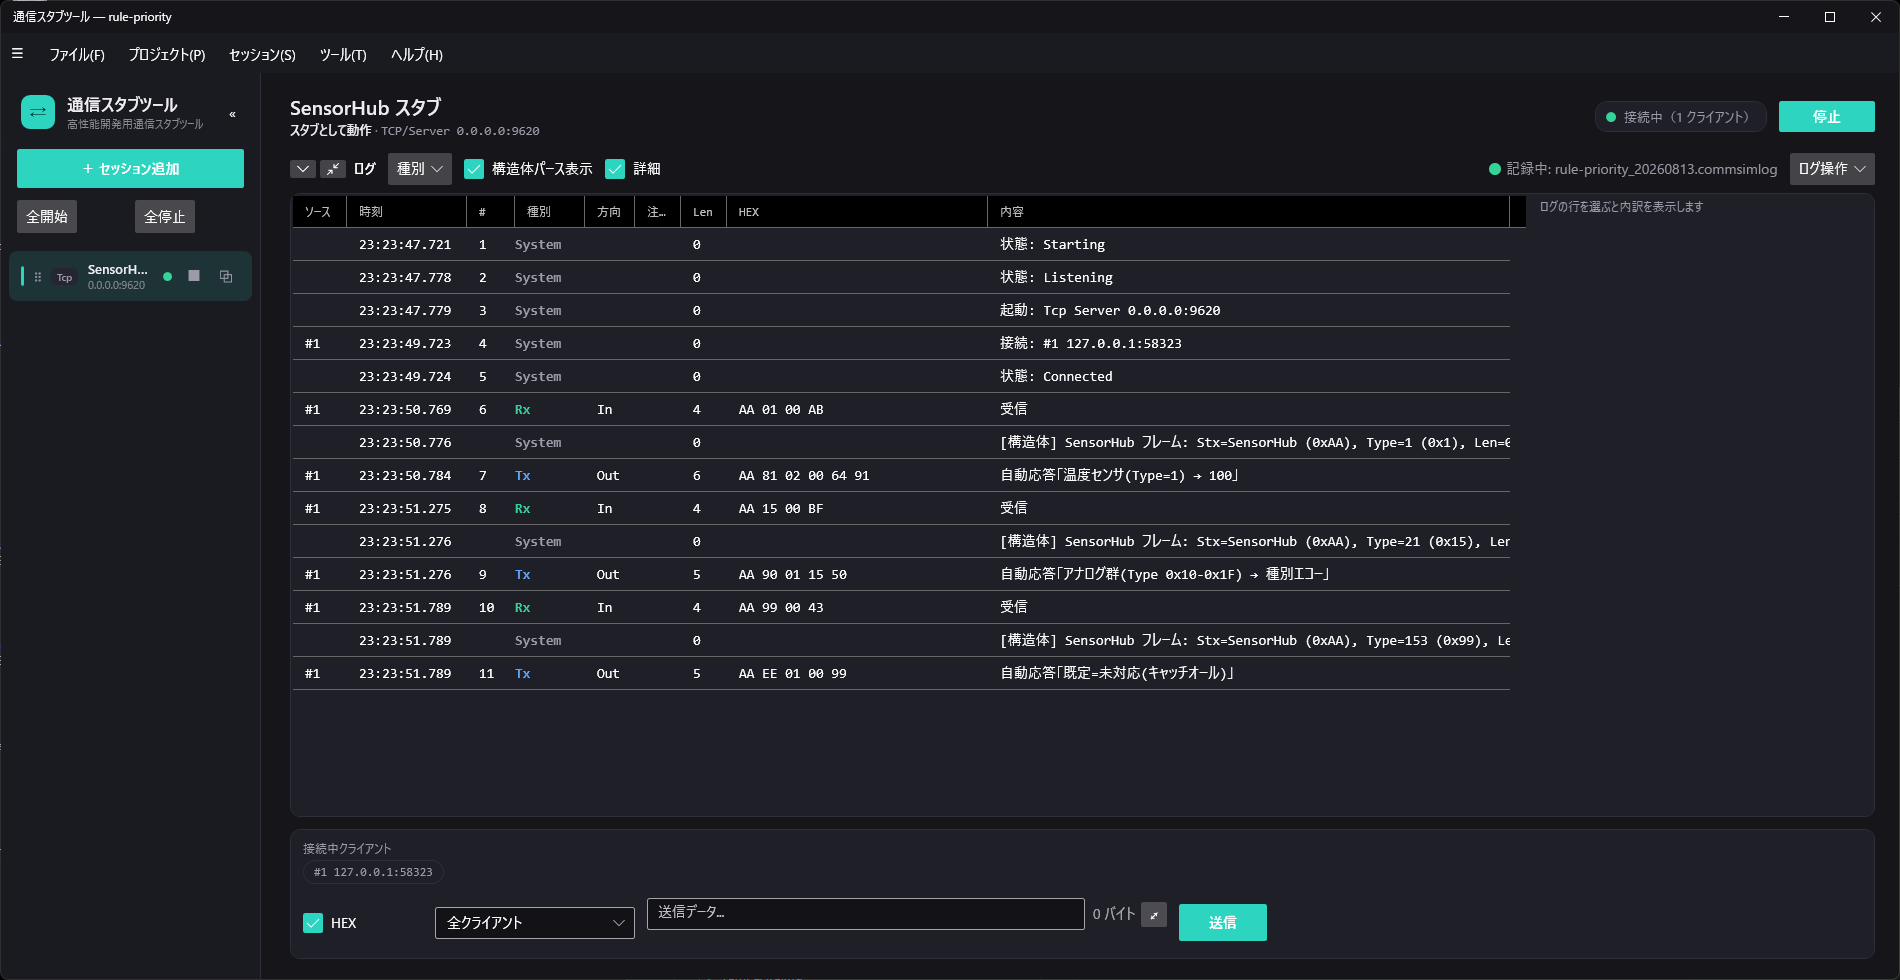The image size is (1900, 980).
Task: Select the Rx row with HEX 'AA 15 00 BF'
Action: [x=901, y=508]
